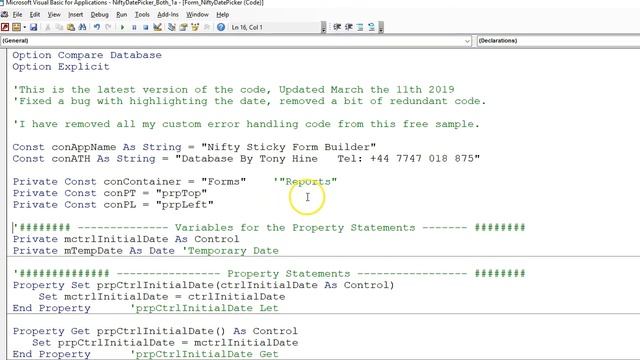
Task: Click the 'Option Compare Database' line
Action: point(87,55)
